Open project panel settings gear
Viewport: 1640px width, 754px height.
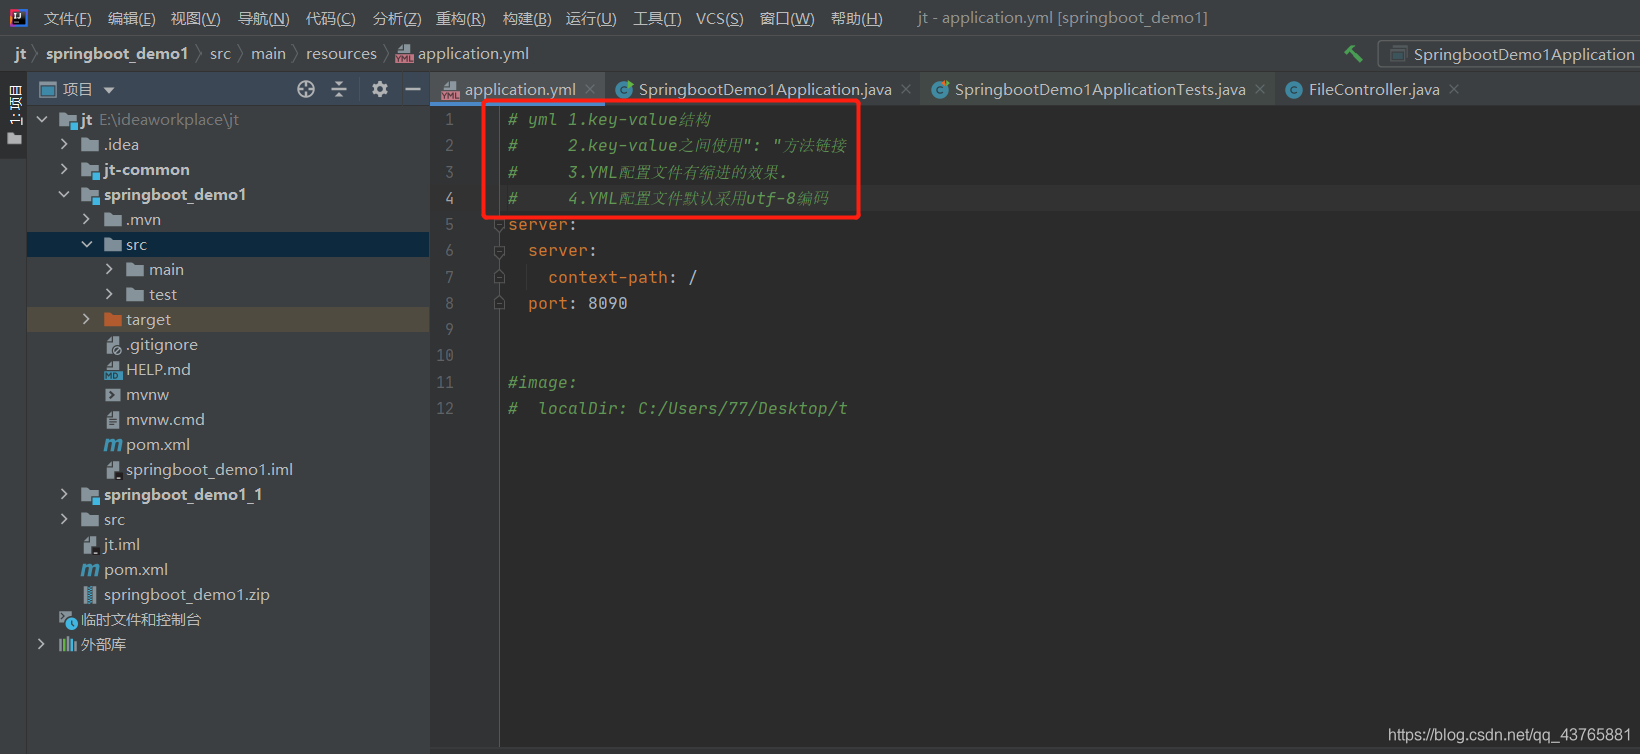point(380,89)
